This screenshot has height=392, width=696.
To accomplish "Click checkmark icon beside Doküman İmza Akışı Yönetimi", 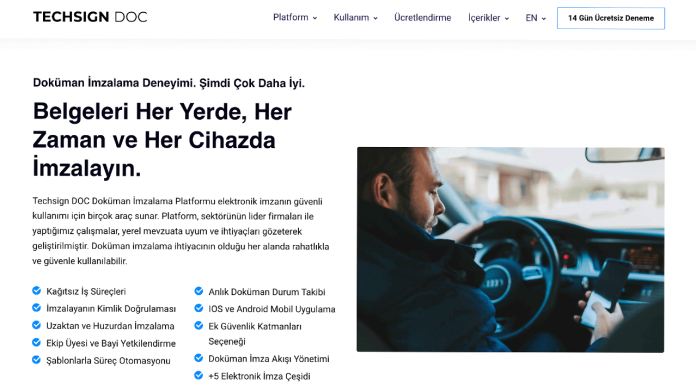I will pyautogui.click(x=199, y=358).
